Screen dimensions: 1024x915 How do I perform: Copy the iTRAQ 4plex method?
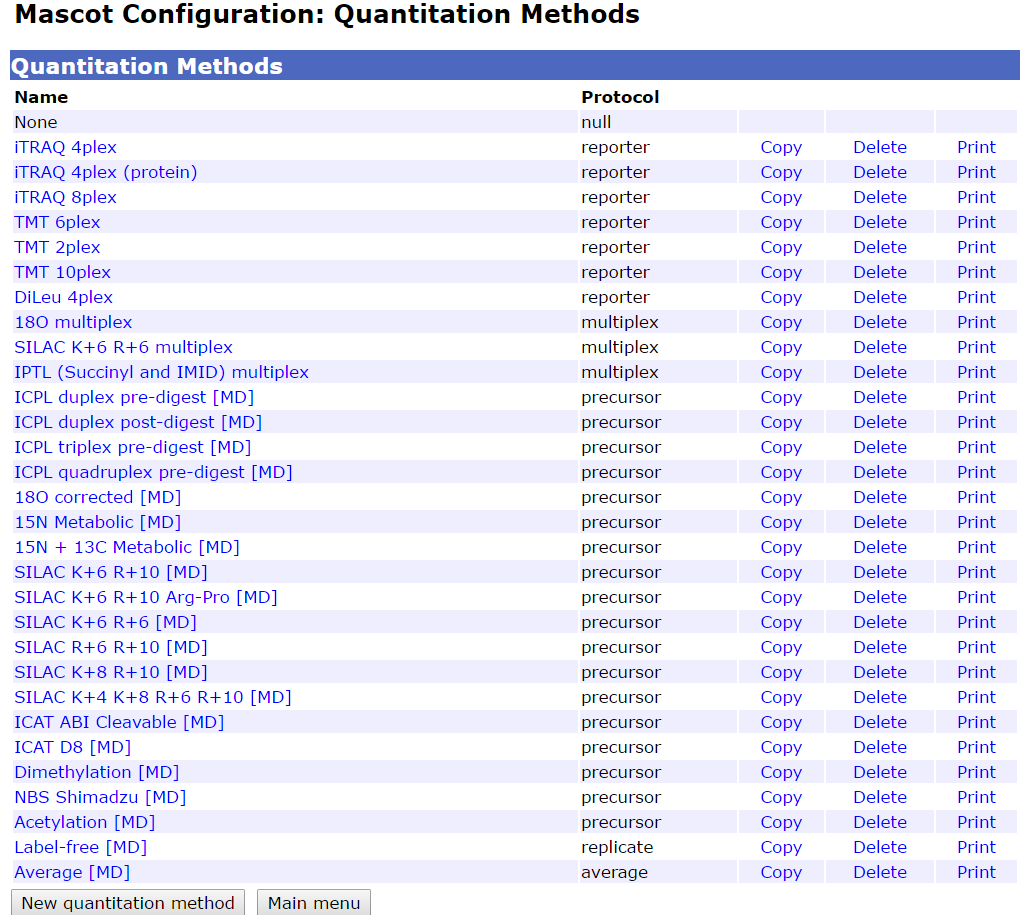pyautogui.click(x=781, y=147)
